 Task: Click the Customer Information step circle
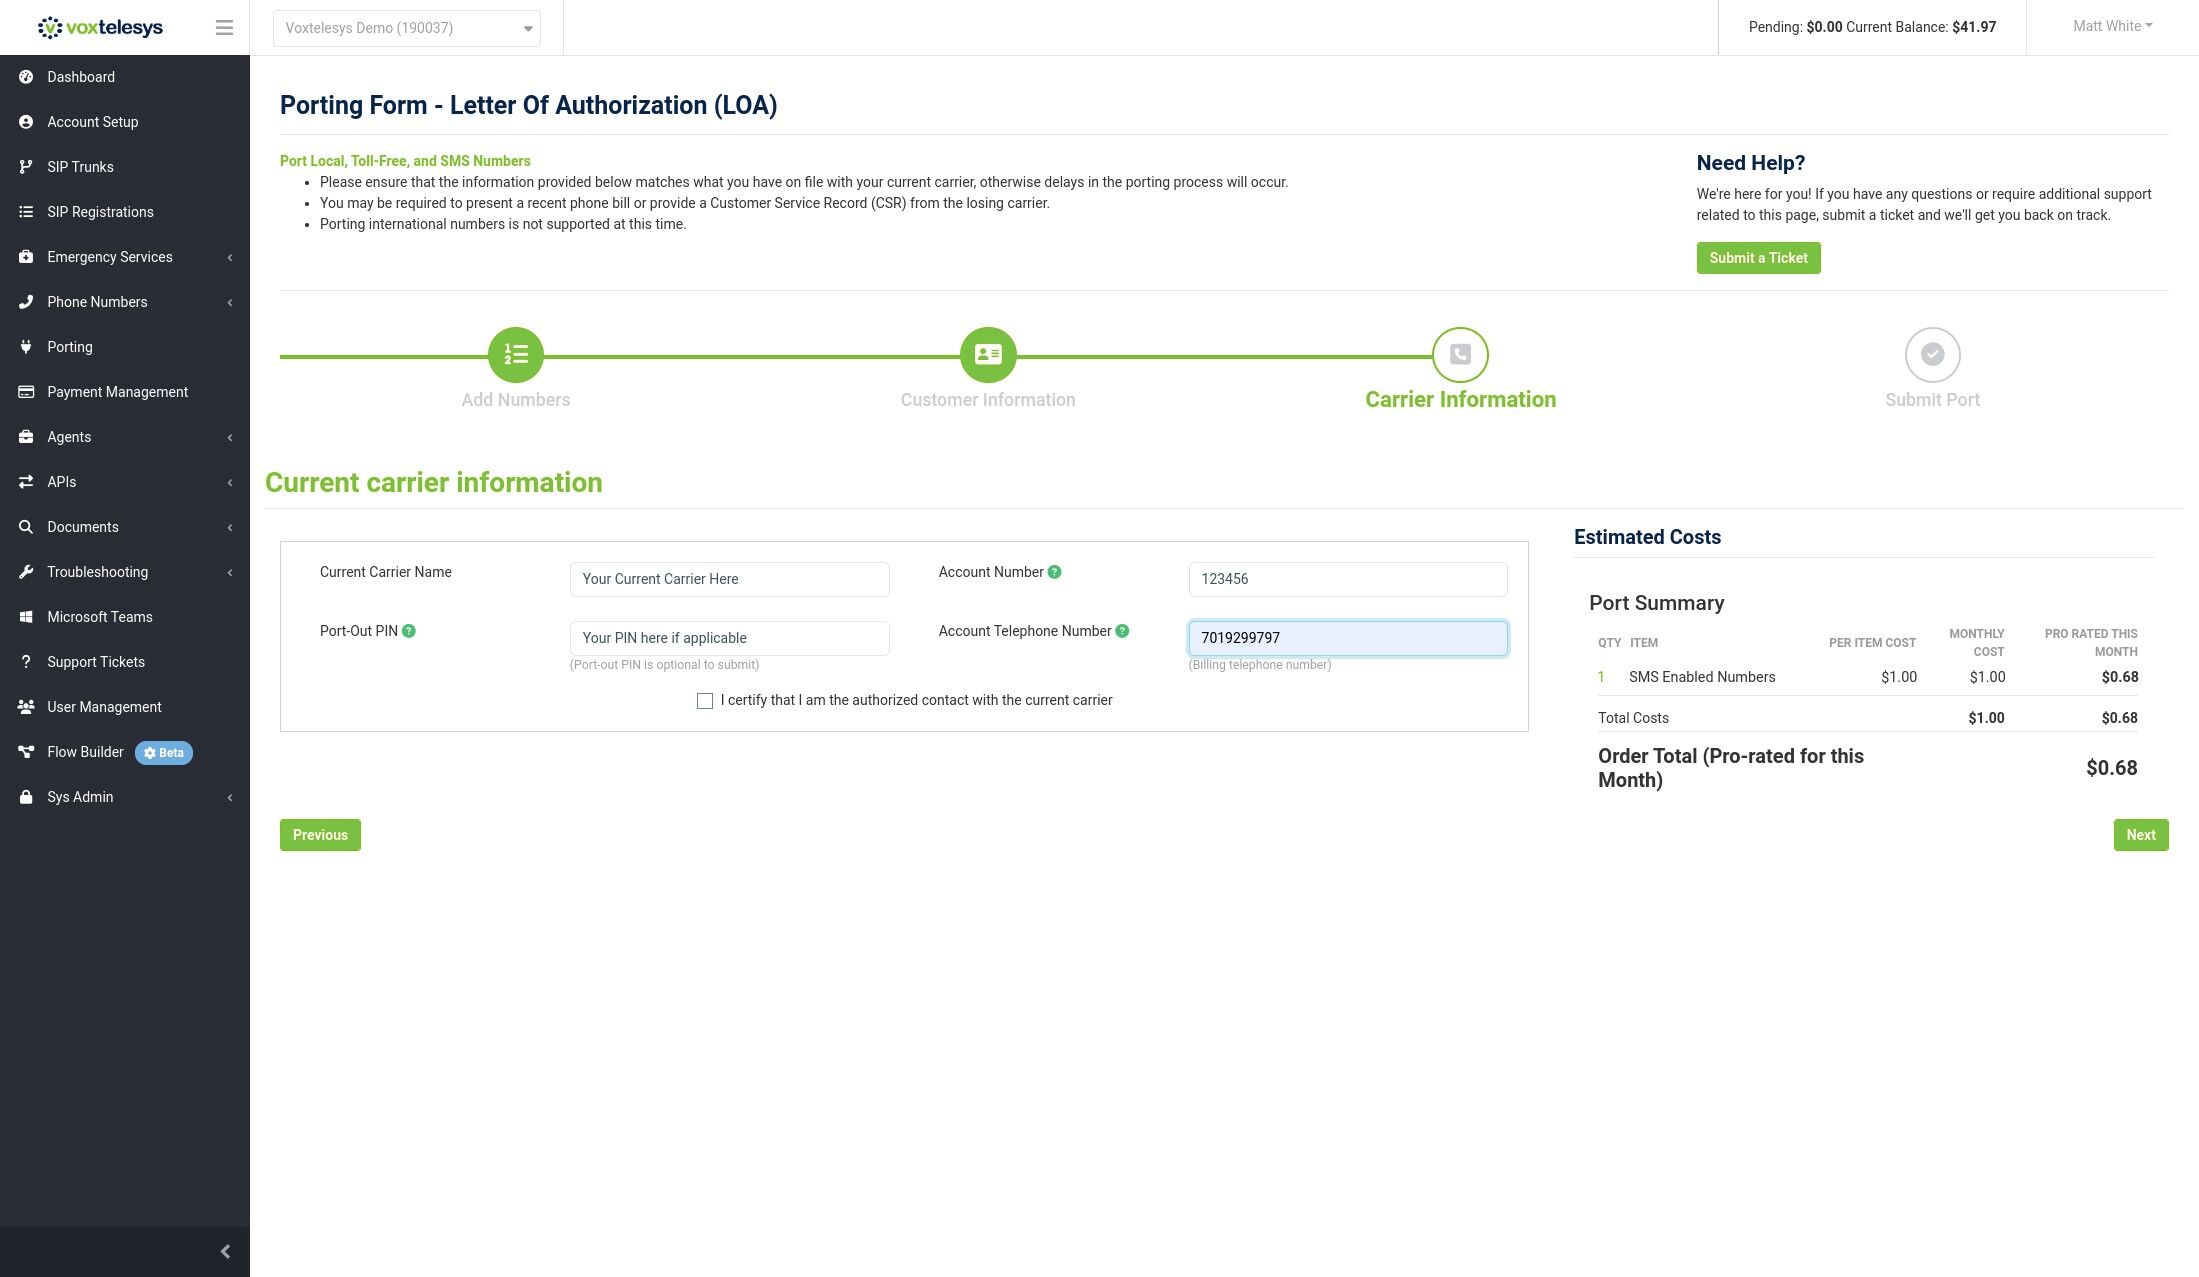pyautogui.click(x=988, y=355)
